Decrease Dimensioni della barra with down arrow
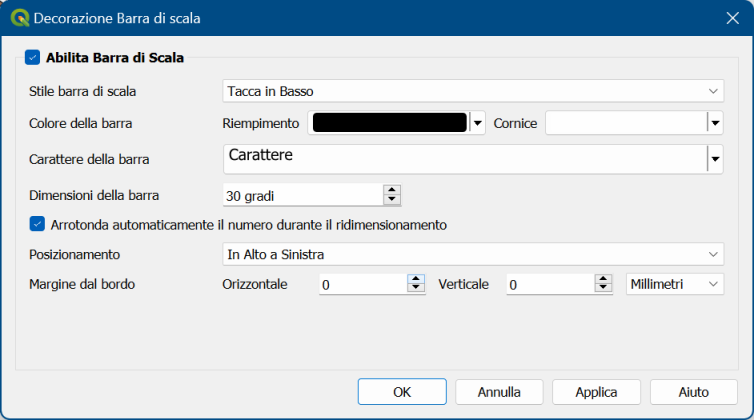 (x=392, y=201)
